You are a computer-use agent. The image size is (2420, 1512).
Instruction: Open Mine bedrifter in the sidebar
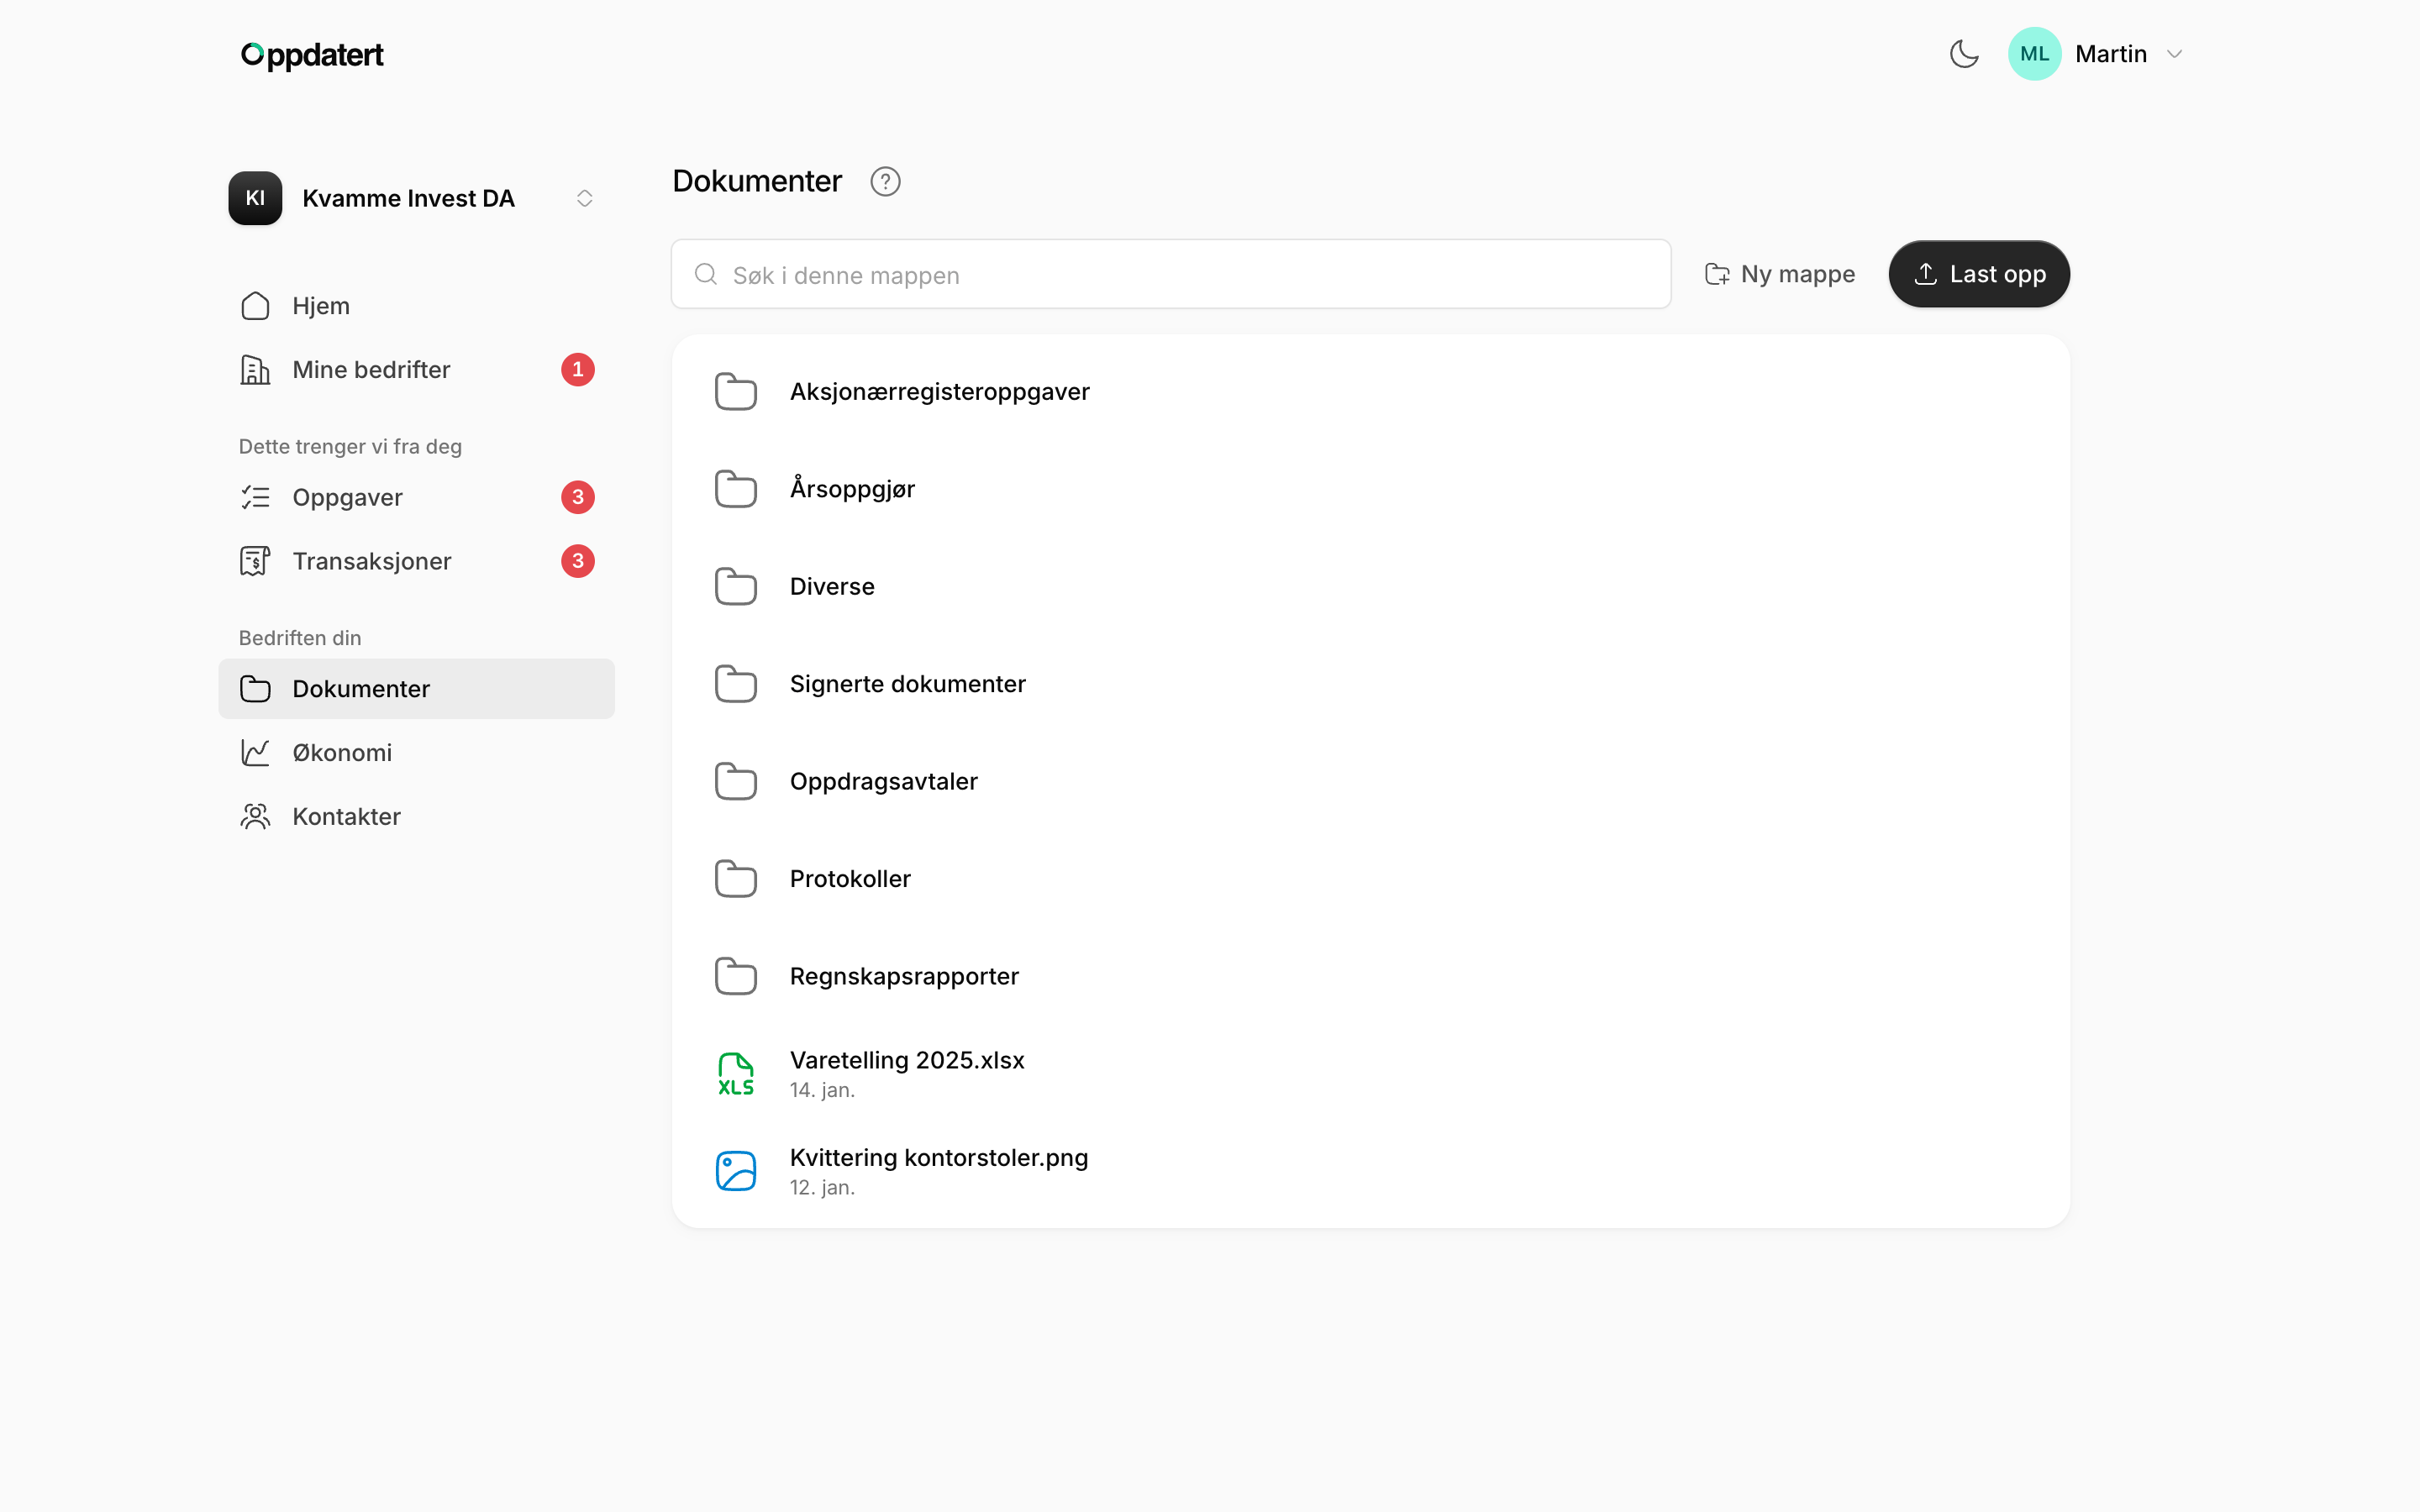point(416,370)
